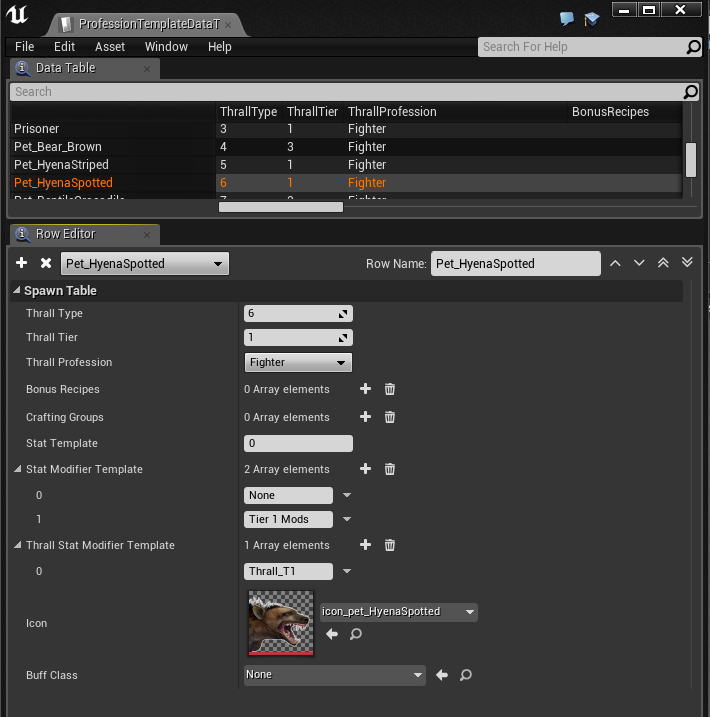Add element to Bonus Recipes array
This screenshot has width=710, height=717.
click(365, 389)
